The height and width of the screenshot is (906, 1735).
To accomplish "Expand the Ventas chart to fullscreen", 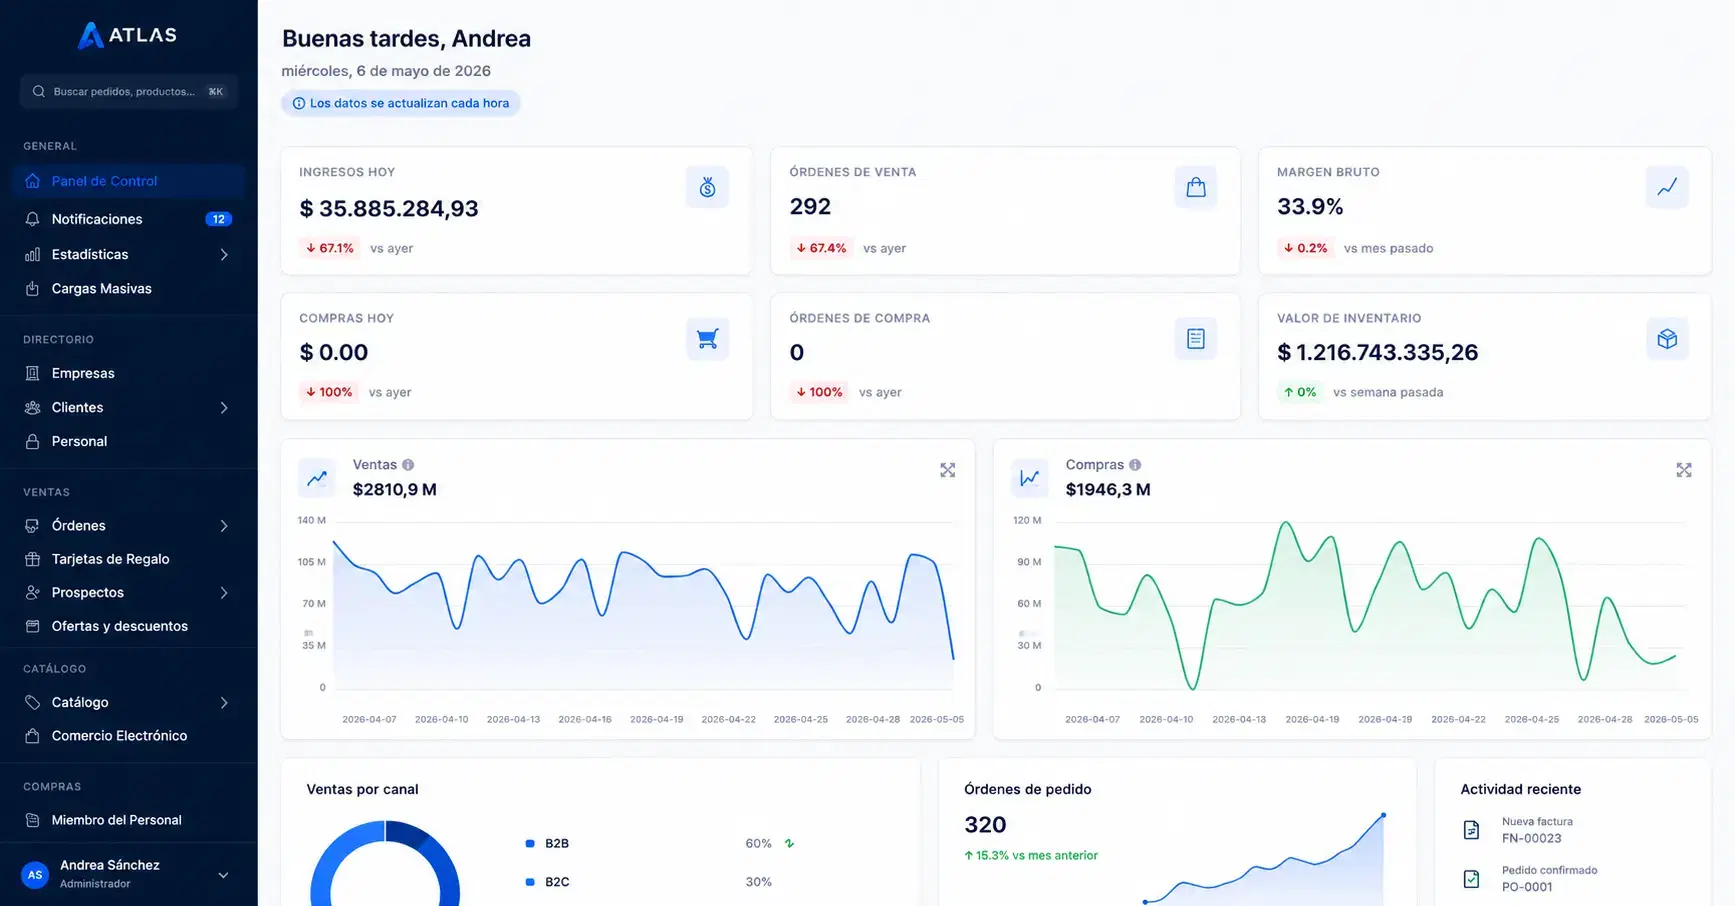I will click(948, 470).
